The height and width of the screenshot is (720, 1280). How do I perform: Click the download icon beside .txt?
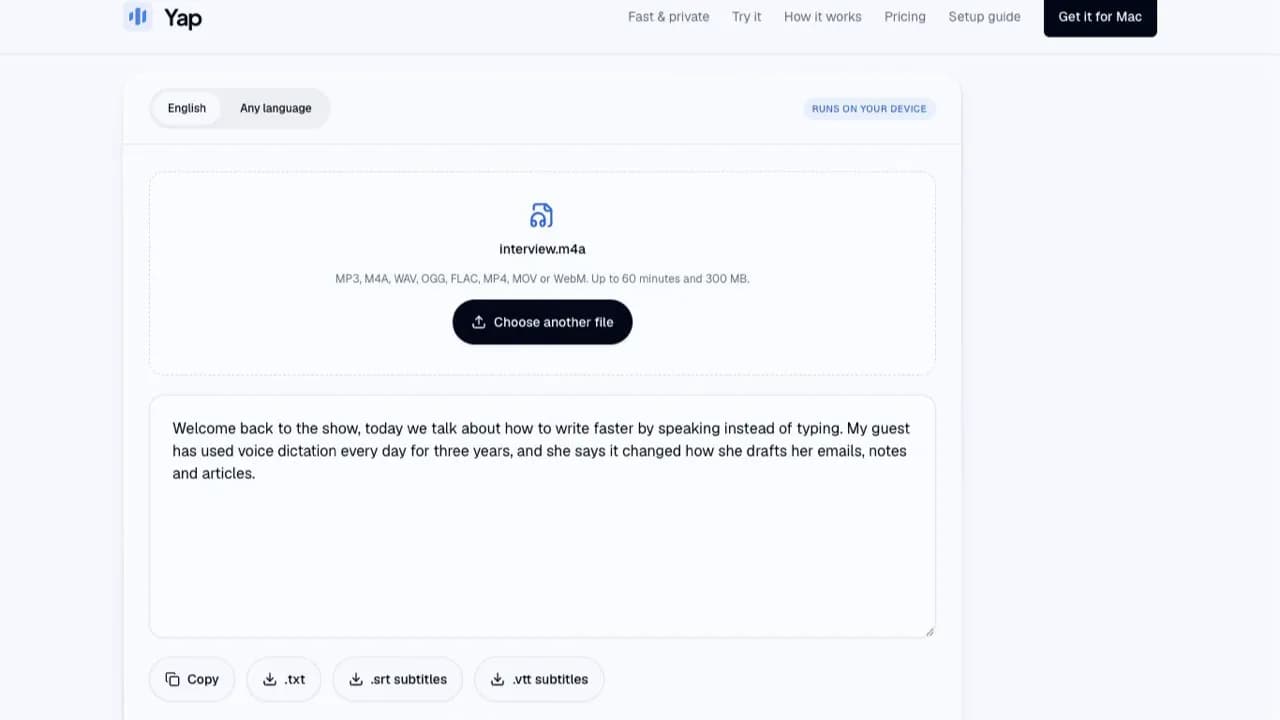(x=269, y=679)
